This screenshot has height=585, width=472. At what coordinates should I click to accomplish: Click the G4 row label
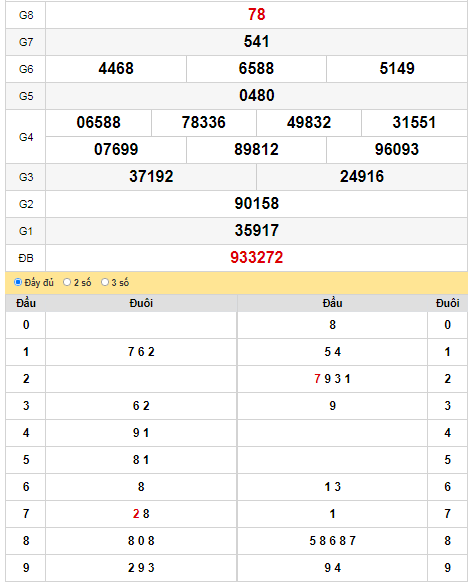[x=26, y=137]
